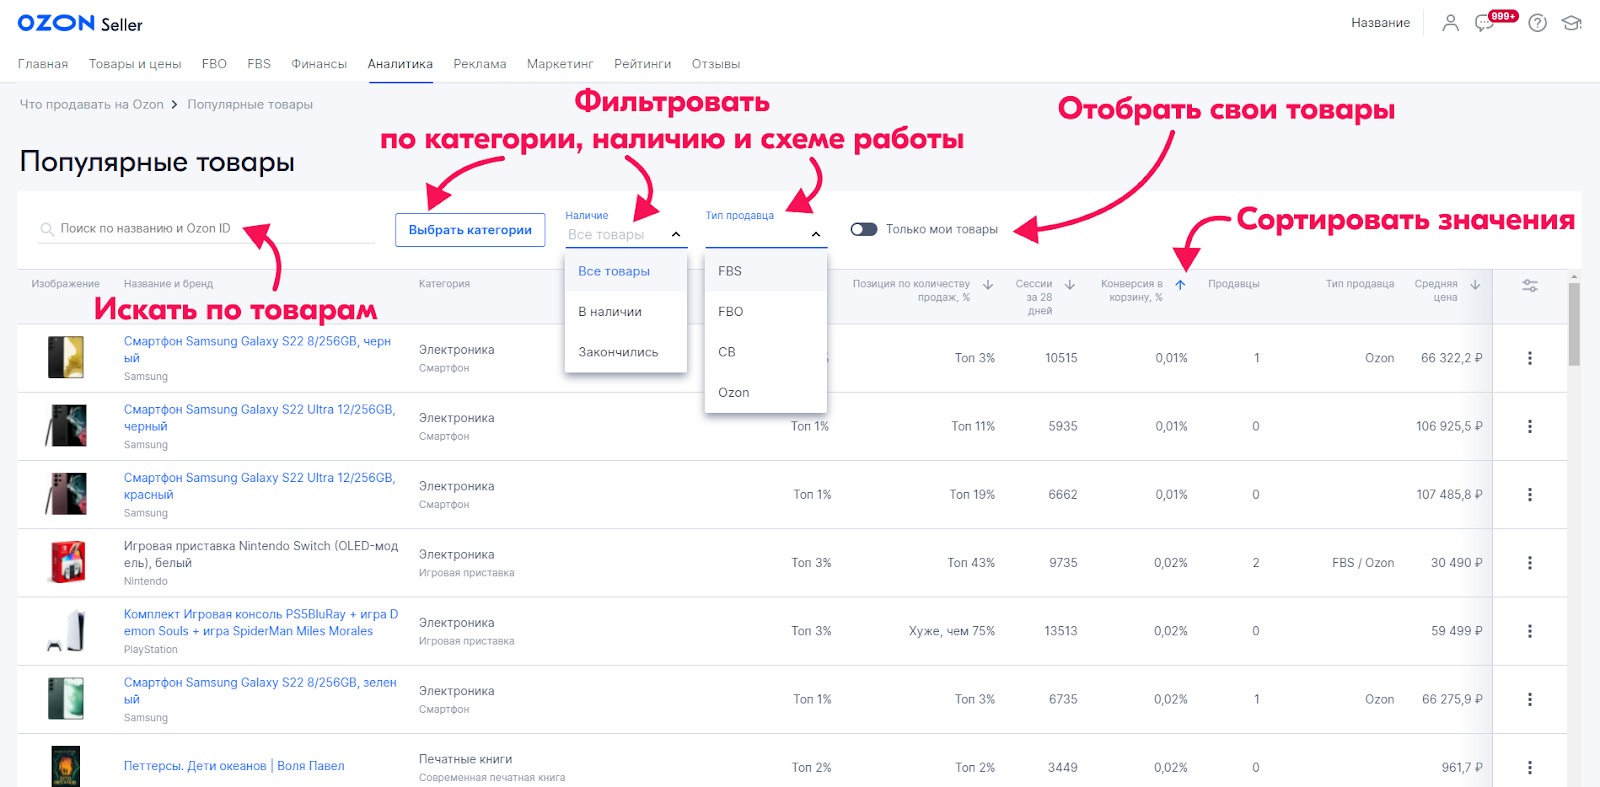This screenshot has height=787, width=1600.
Task: Open Аналитика menu tab
Action: pyautogui.click(x=400, y=64)
